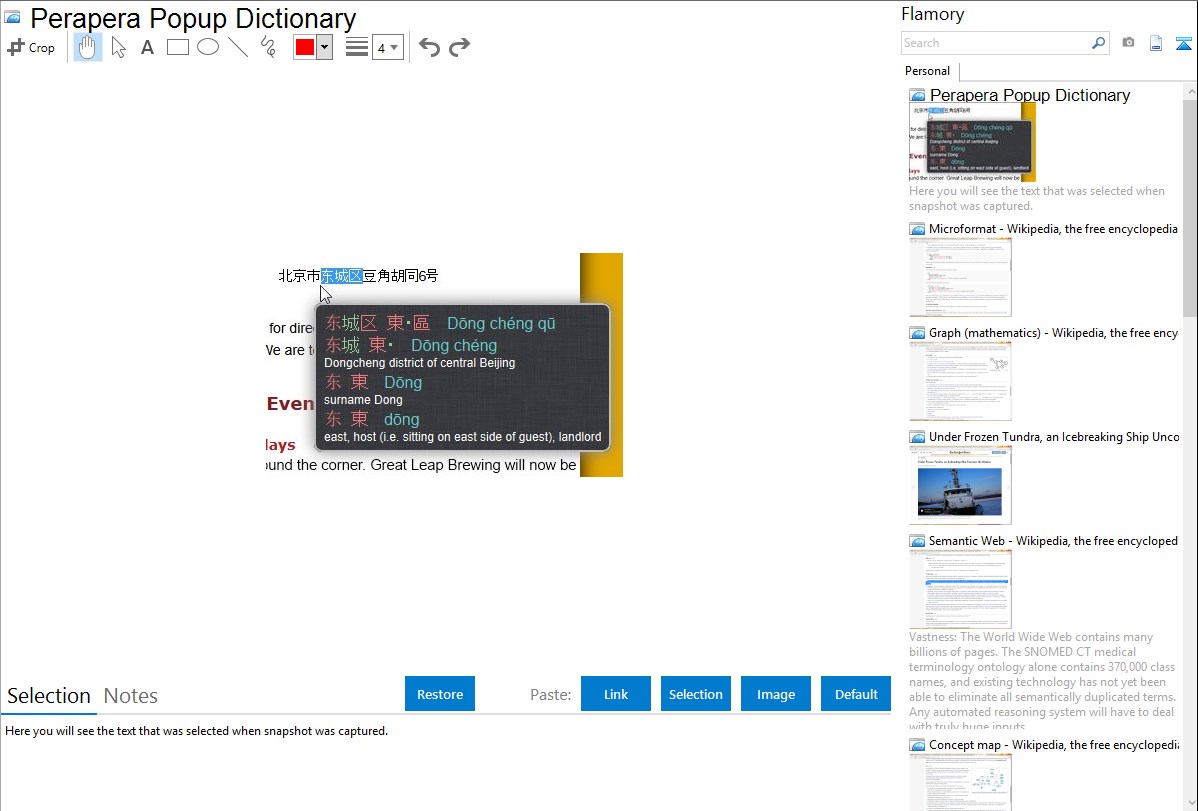The width and height of the screenshot is (1198, 811).
Task: Click the snapshot icon beside the main title
Action: pyautogui.click(x=12, y=17)
